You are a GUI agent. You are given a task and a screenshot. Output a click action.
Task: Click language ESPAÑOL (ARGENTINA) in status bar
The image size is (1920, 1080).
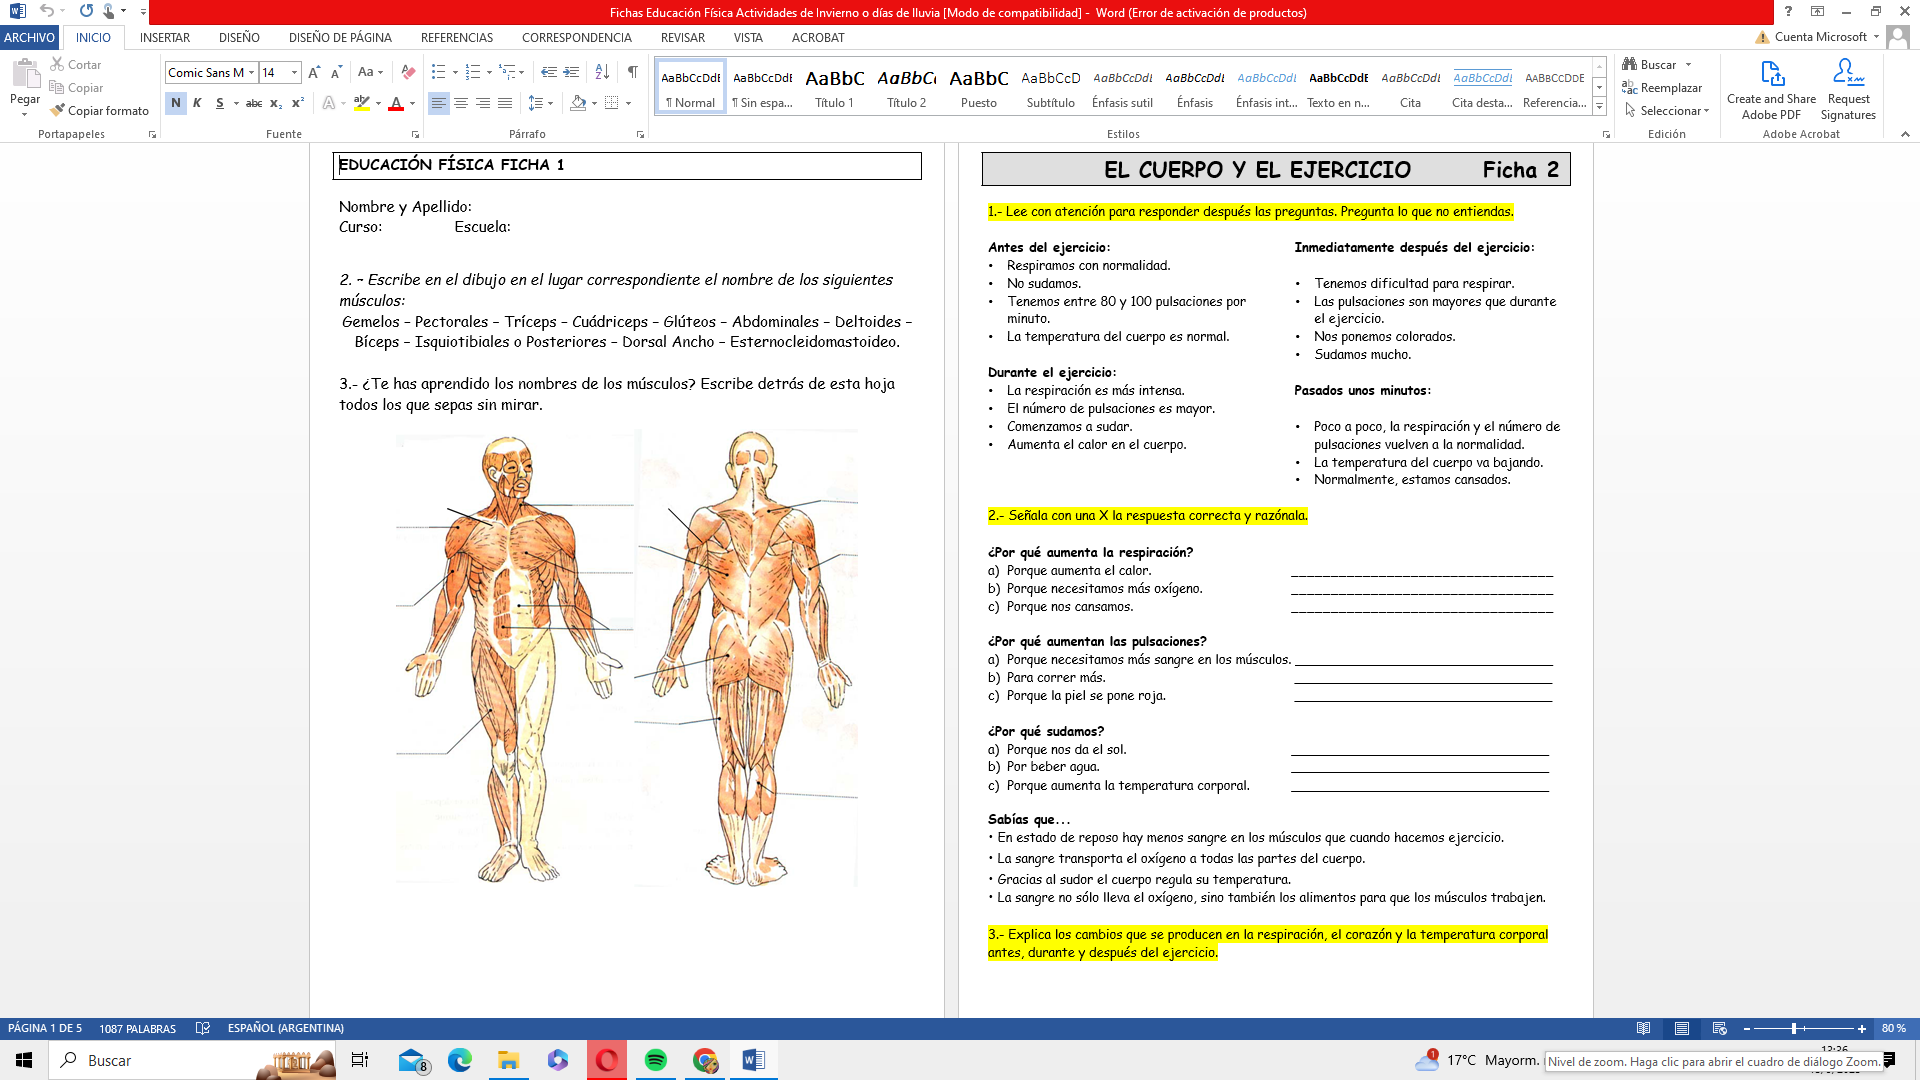coord(286,1028)
